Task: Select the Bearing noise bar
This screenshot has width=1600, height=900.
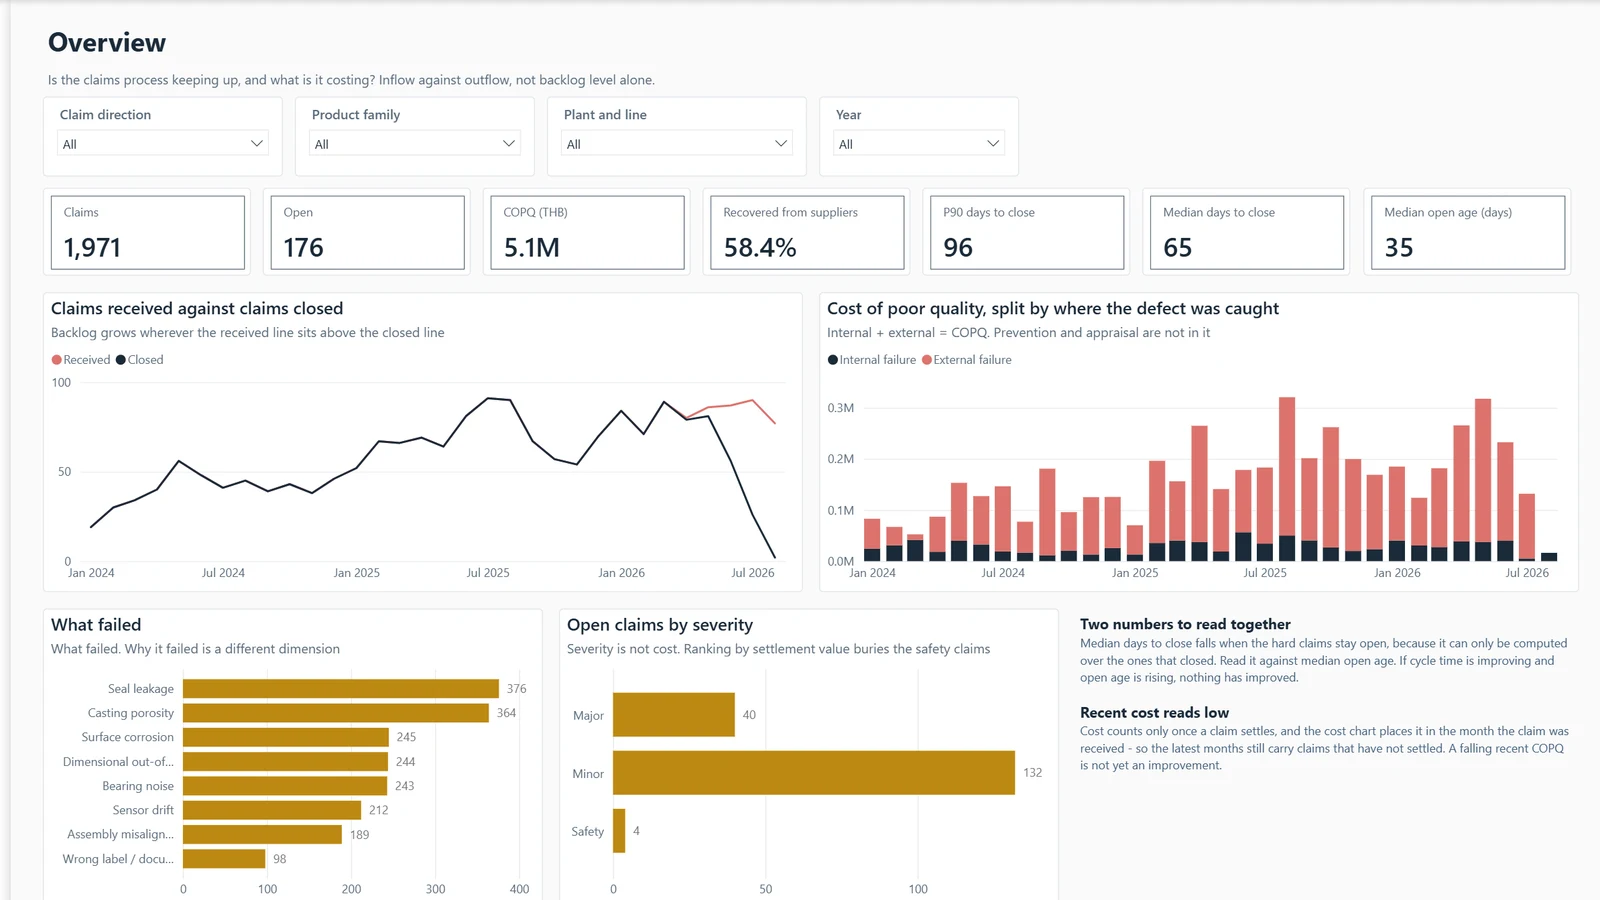Action: [285, 786]
